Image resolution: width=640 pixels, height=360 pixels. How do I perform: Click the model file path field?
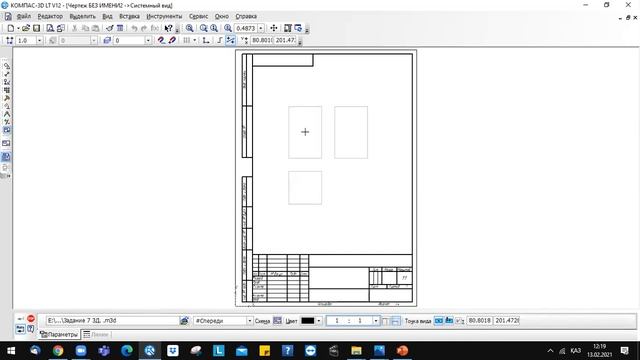pos(113,321)
